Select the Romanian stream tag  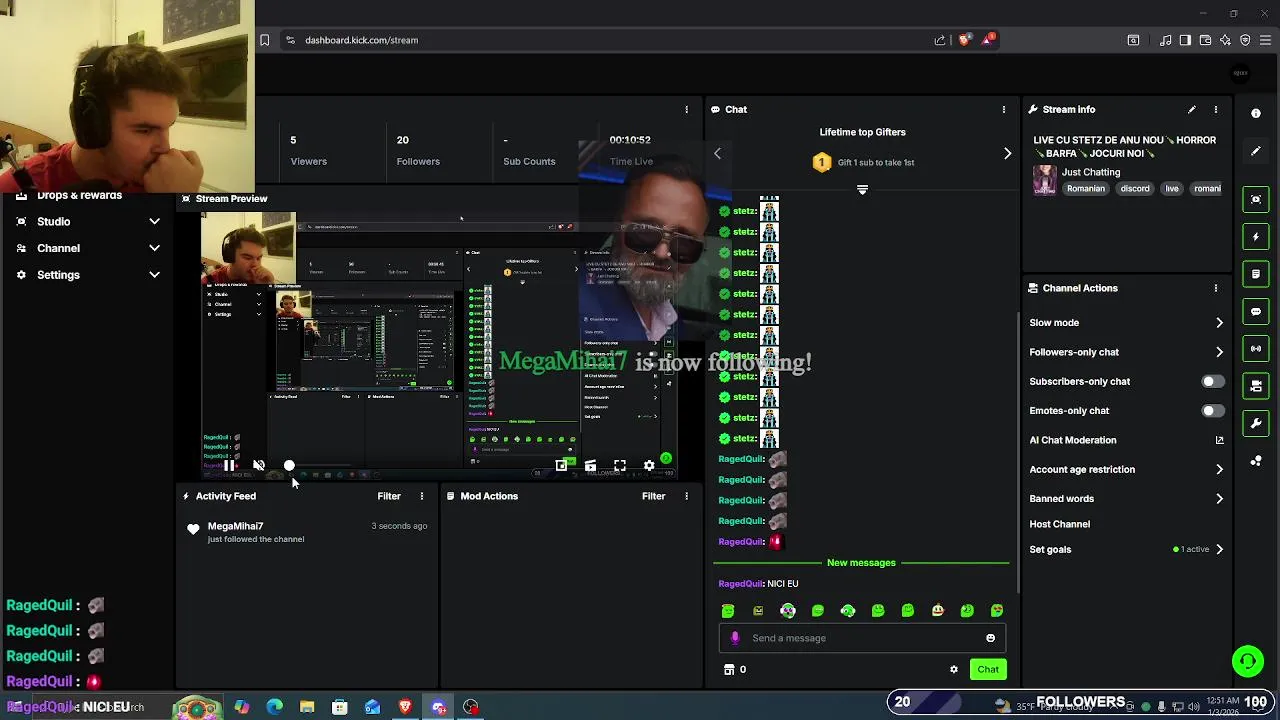1086,189
